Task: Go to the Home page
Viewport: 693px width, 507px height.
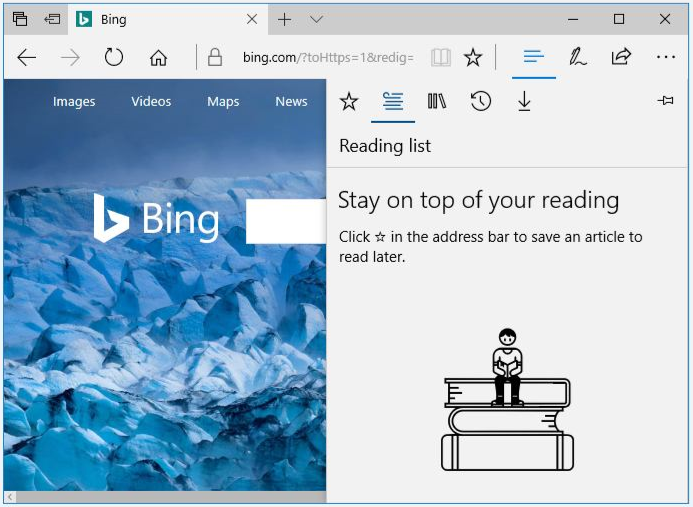Action: (158, 57)
